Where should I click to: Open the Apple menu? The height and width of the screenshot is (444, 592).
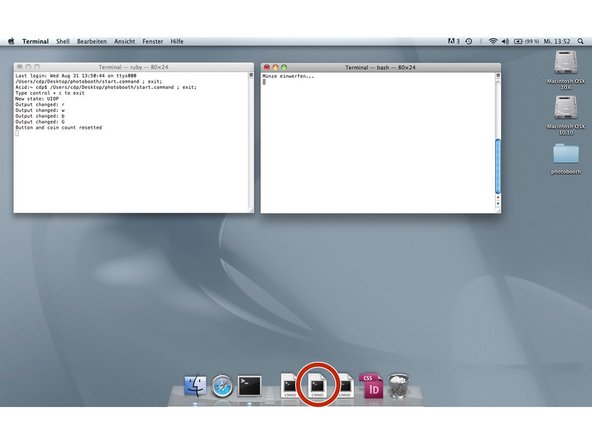click(11, 41)
